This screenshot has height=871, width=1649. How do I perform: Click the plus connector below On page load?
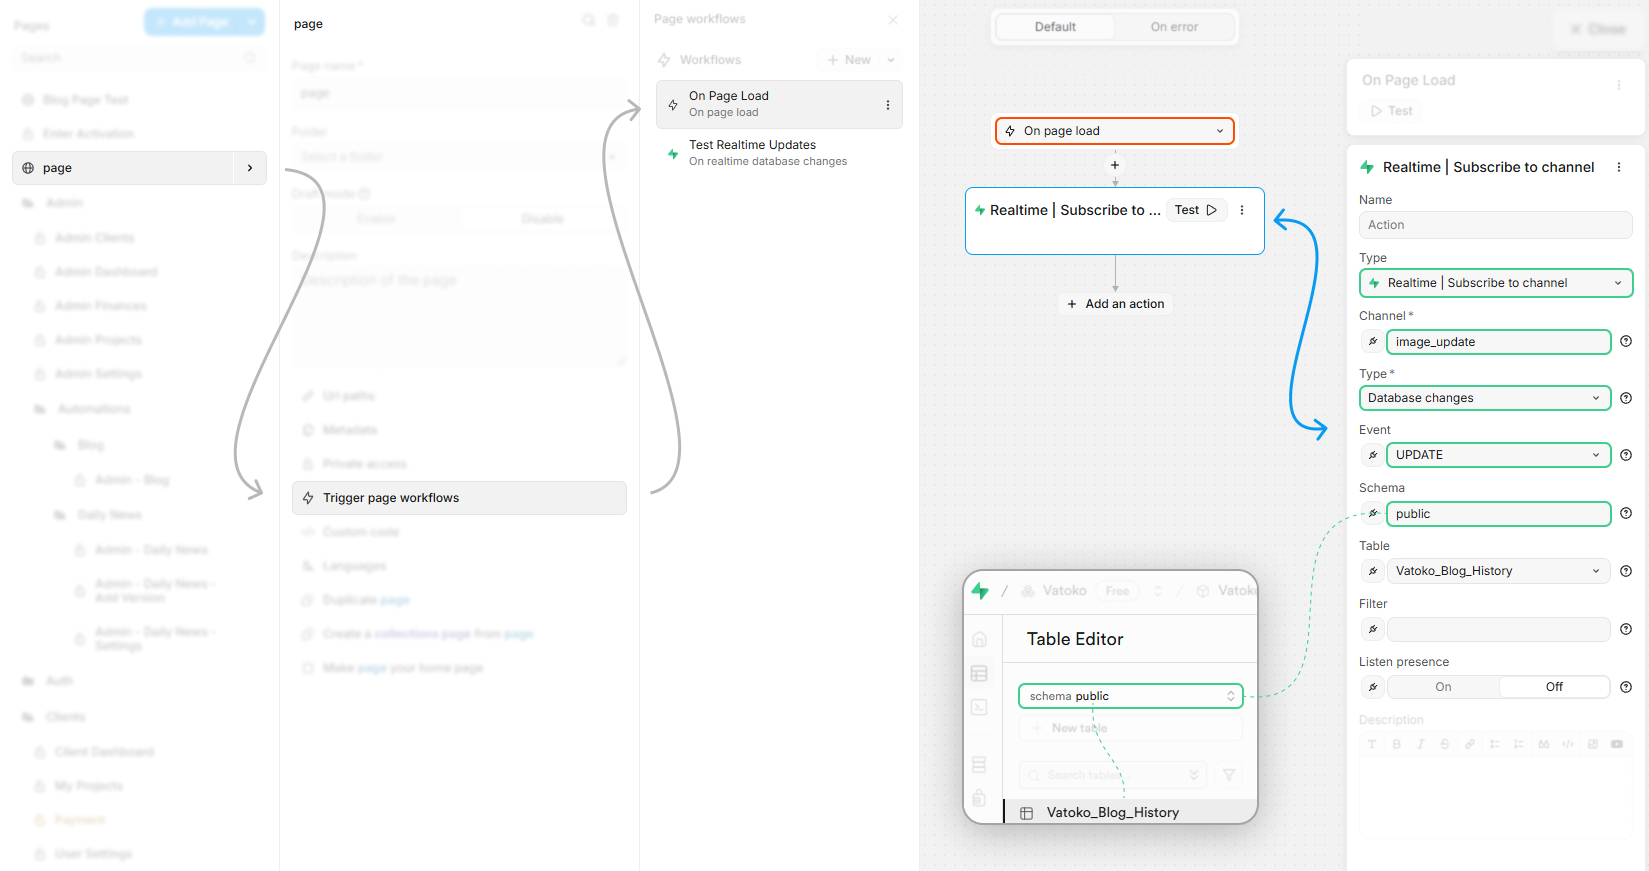point(1115,165)
